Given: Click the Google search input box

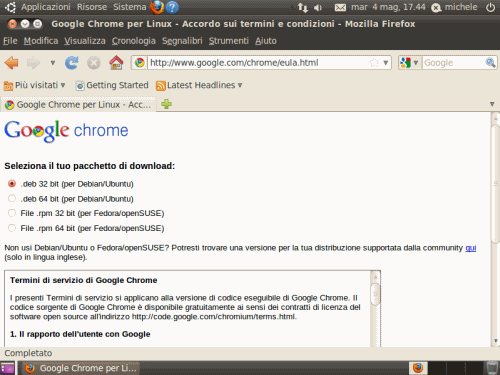Looking at the screenshot, I should (453, 63).
